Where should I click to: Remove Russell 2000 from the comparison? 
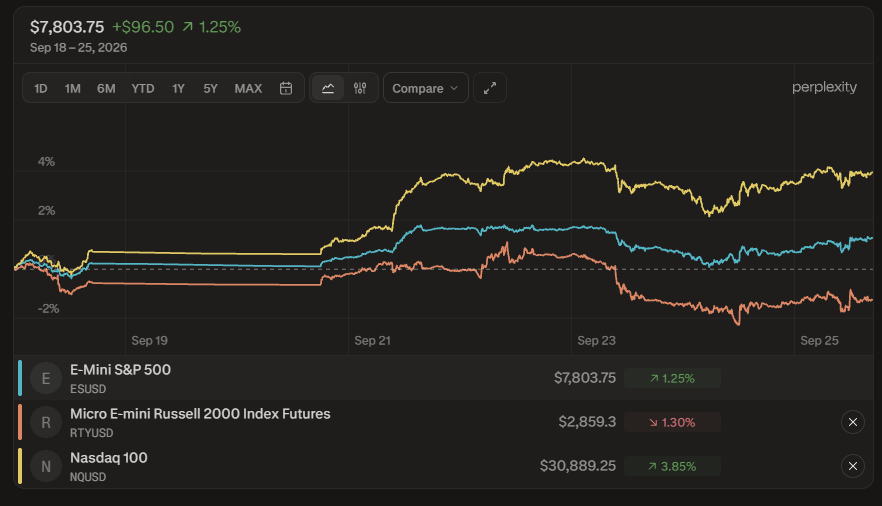(x=853, y=422)
